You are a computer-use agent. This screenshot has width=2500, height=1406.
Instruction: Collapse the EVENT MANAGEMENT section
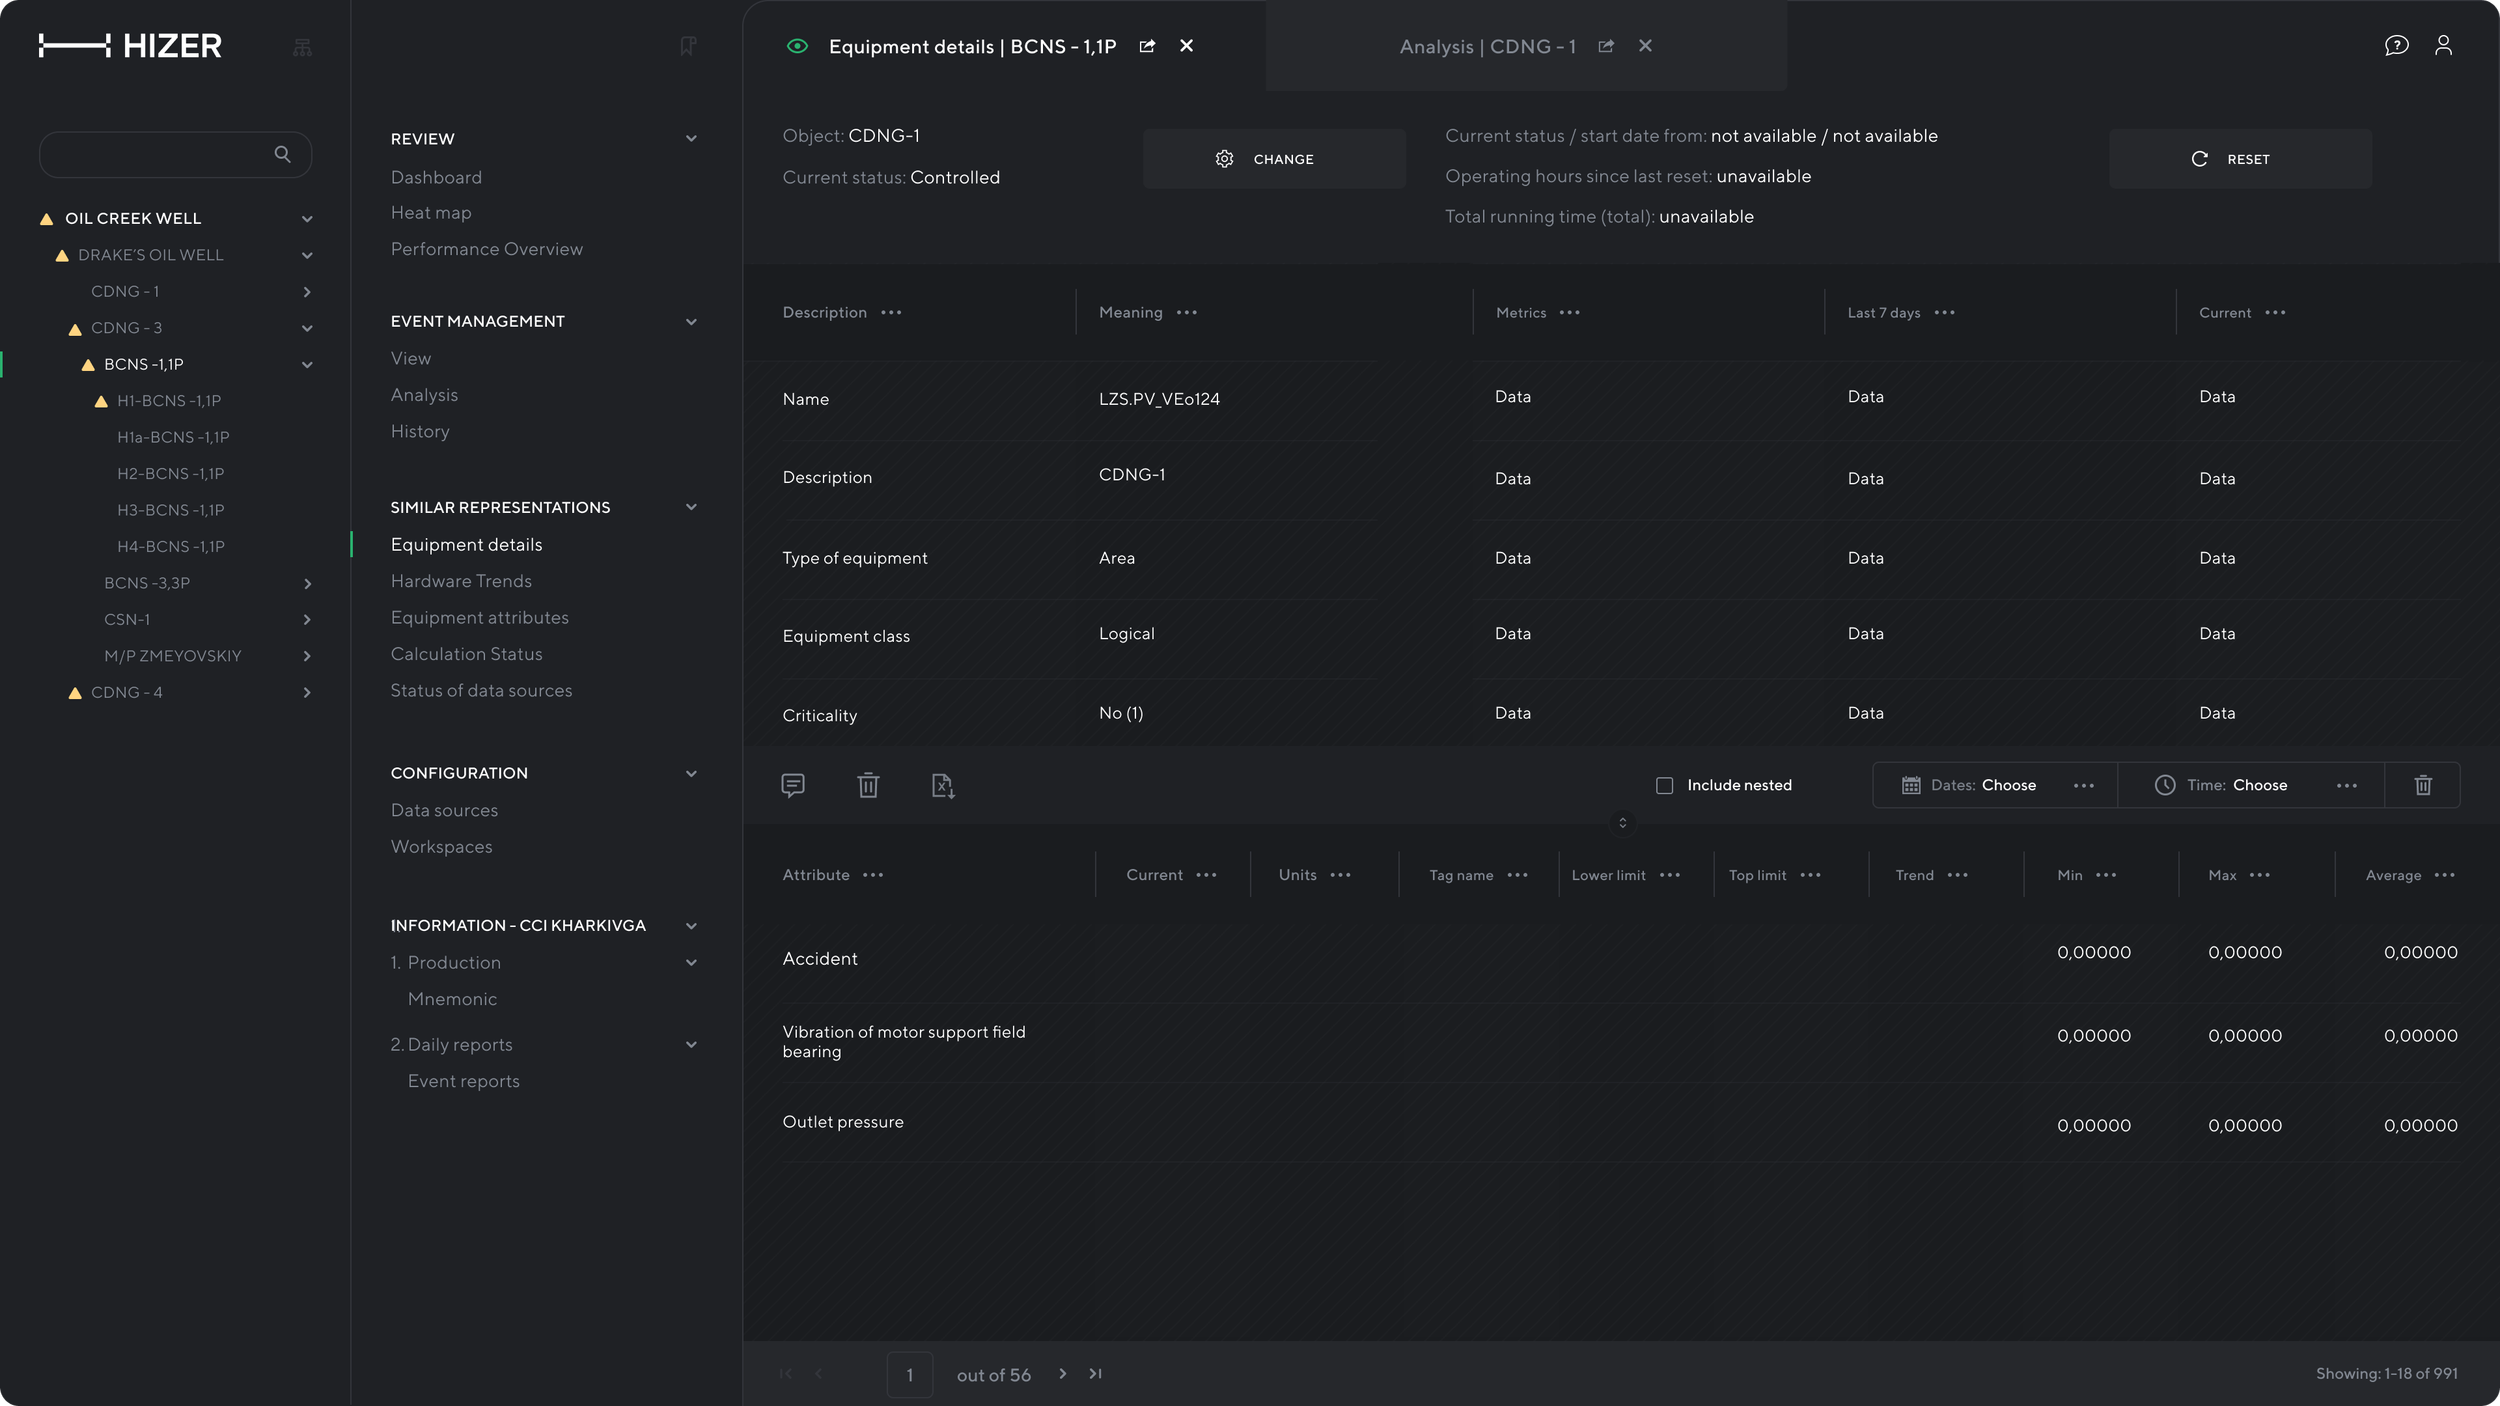pyautogui.click(x=691, y=321)
